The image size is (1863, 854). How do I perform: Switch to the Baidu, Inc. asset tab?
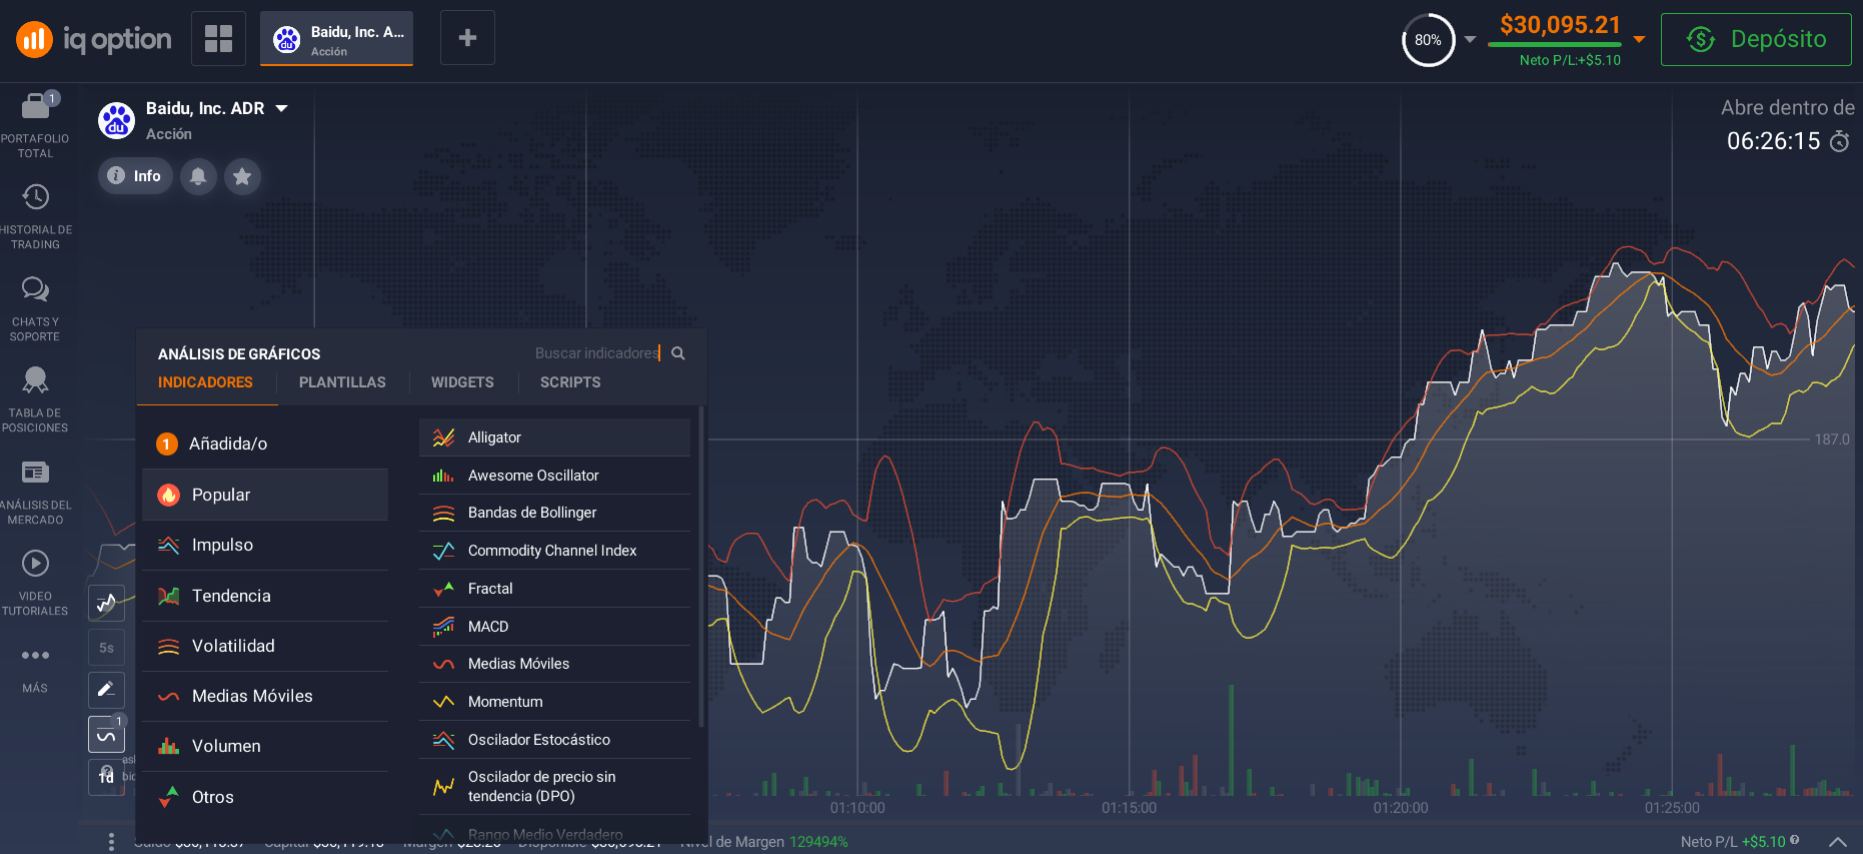coord(336,39)
